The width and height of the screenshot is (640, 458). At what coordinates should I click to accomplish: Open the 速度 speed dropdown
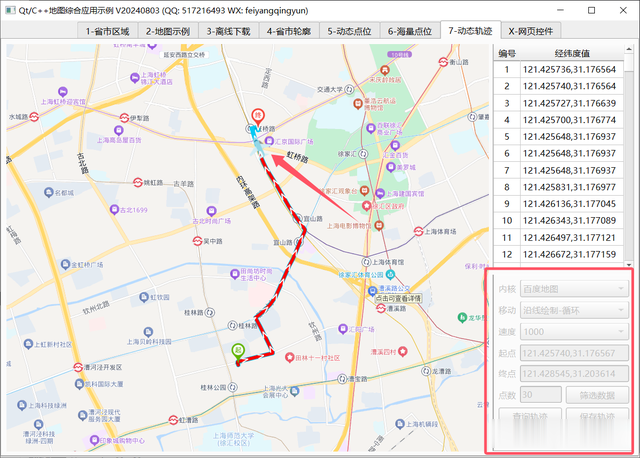click(x=574, y=332)
